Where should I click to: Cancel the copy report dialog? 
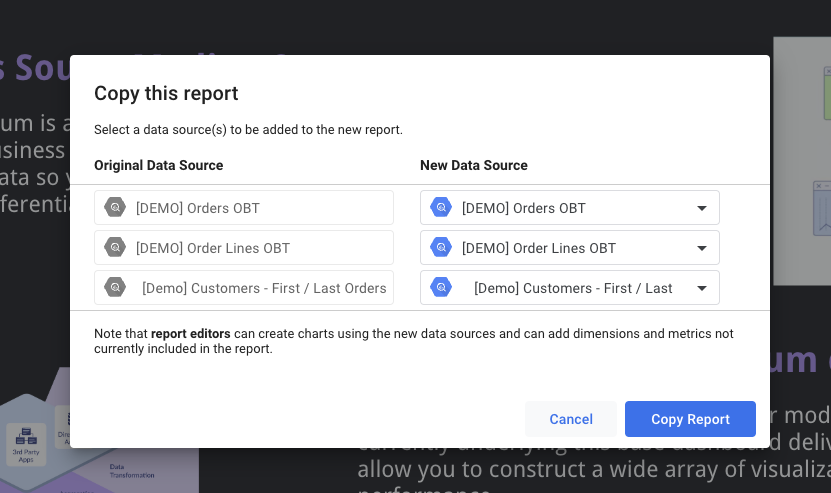(x=571, y=419)
